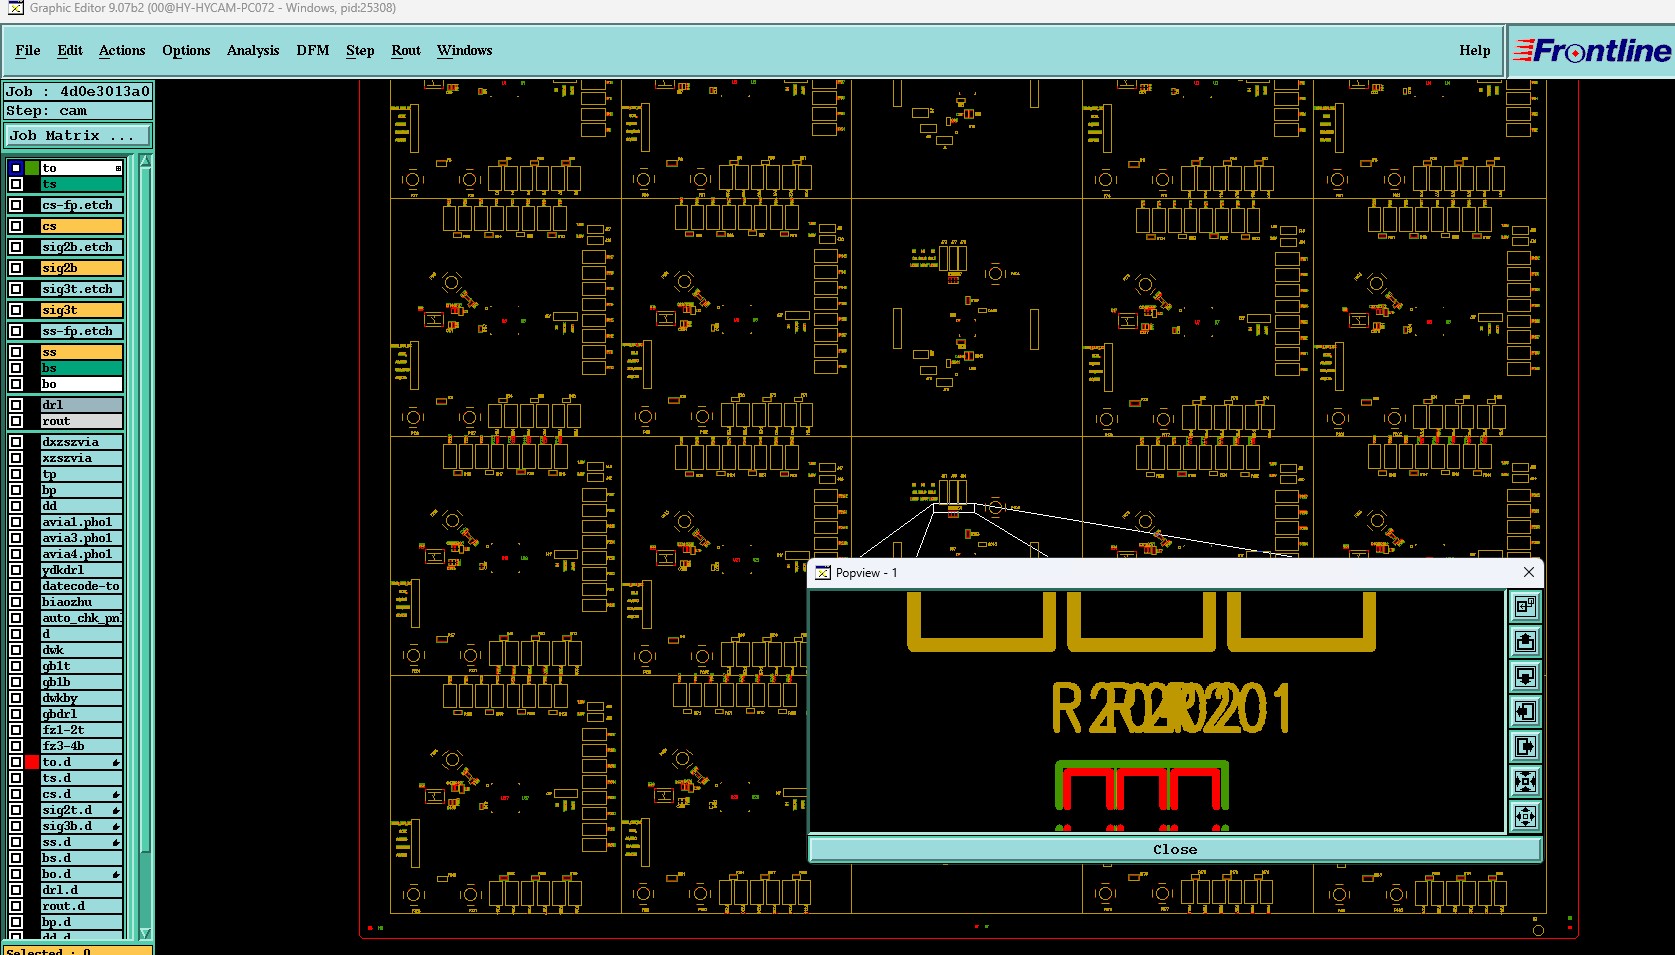Select the dxzszvia layer name
Viewport: 1675px width, 955px height.
pyautogui.click(x=81, y=442)
